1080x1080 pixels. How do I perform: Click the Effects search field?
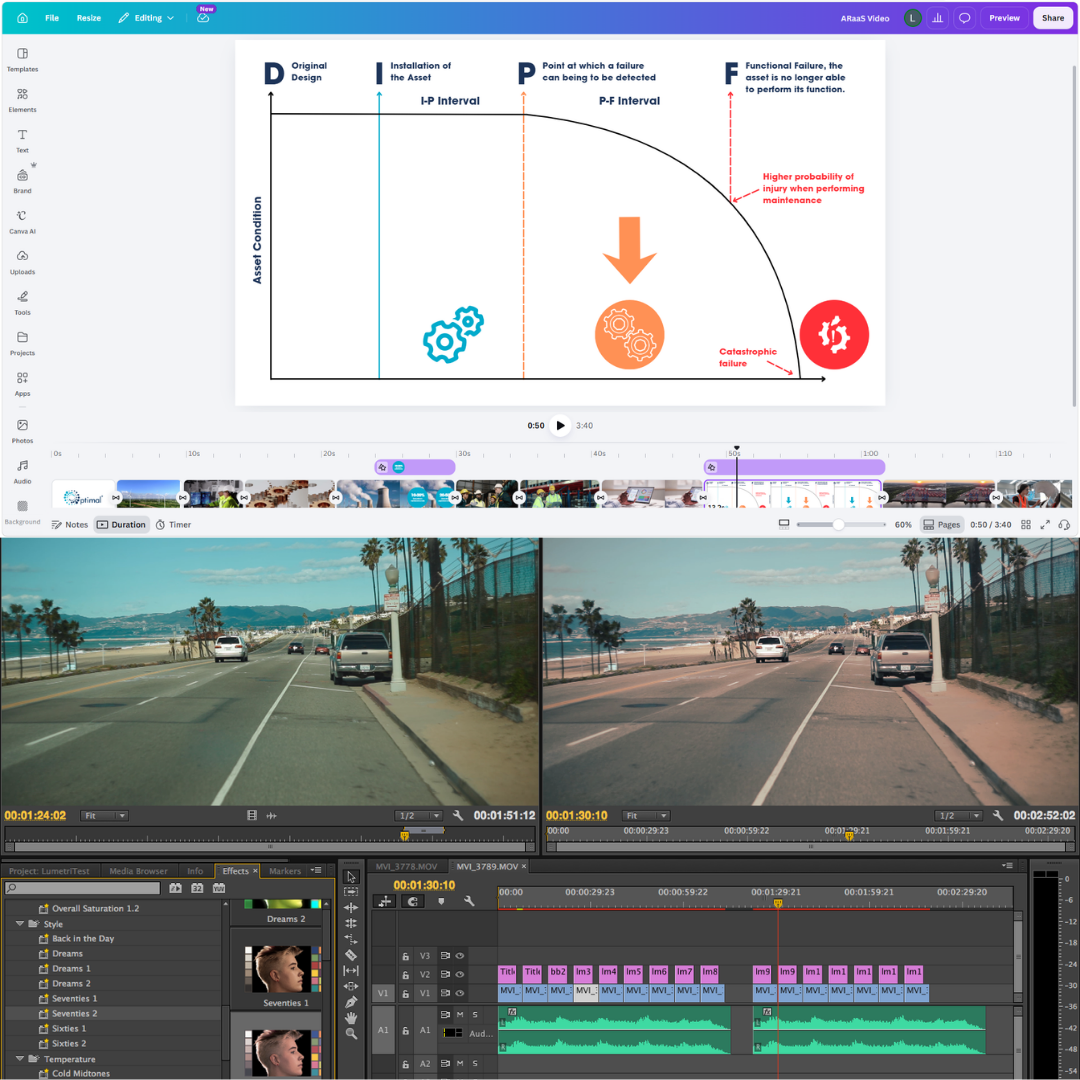click(83, 889)
